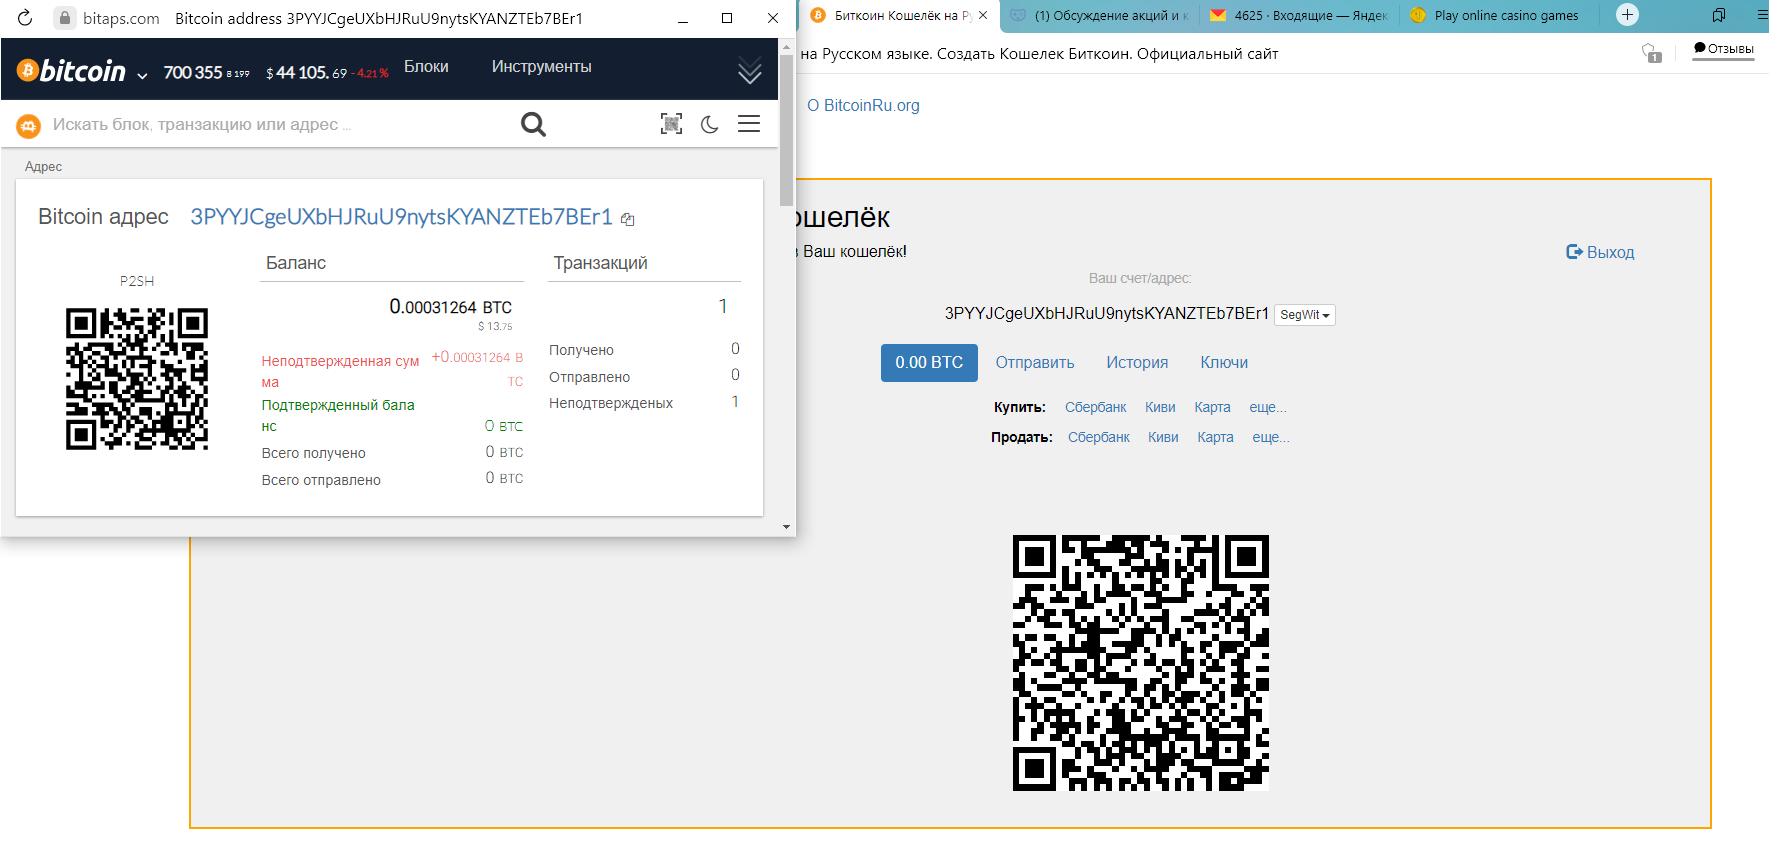1769x863 pixels.
Task: Click Сбербанк in the Купить row
Action: (1095, 407)
